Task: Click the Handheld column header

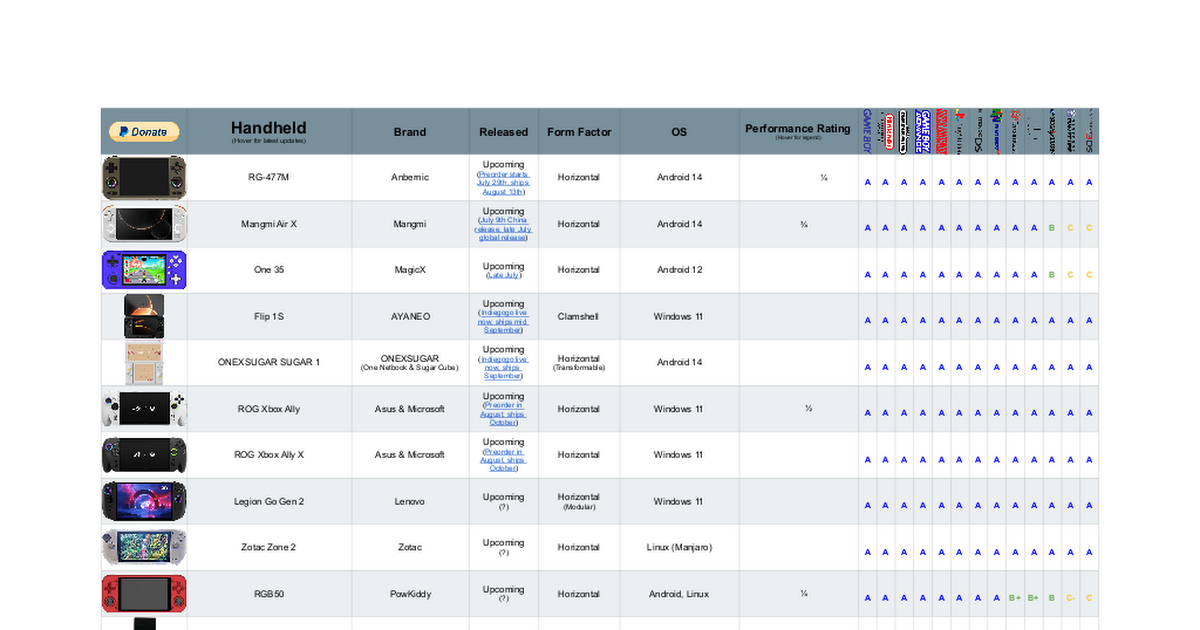Action: (x=269, y=131)
